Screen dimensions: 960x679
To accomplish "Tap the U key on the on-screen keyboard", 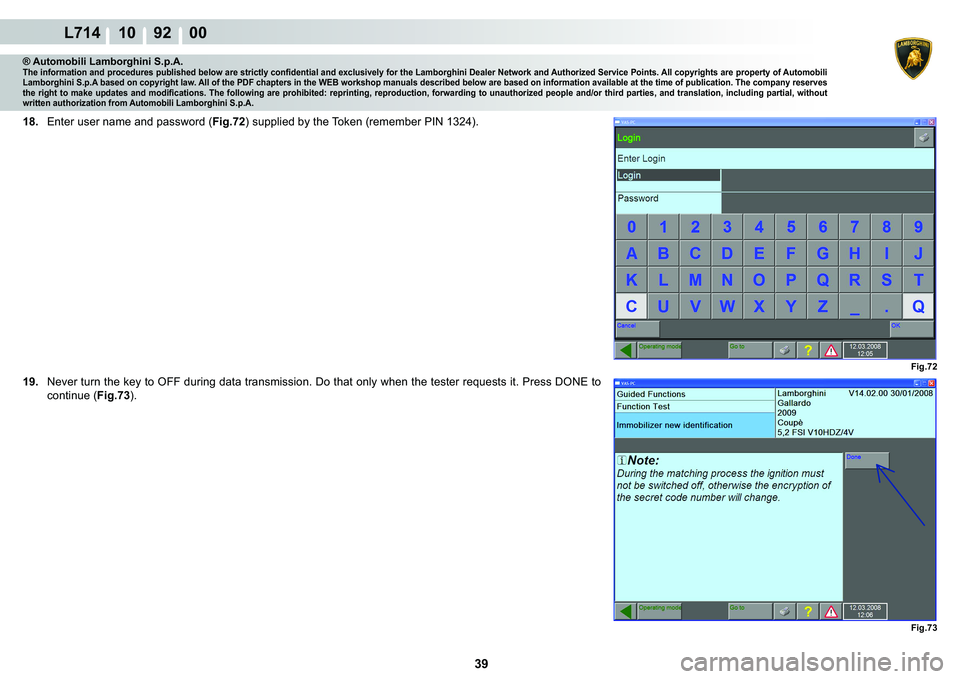I will point(663,306).
